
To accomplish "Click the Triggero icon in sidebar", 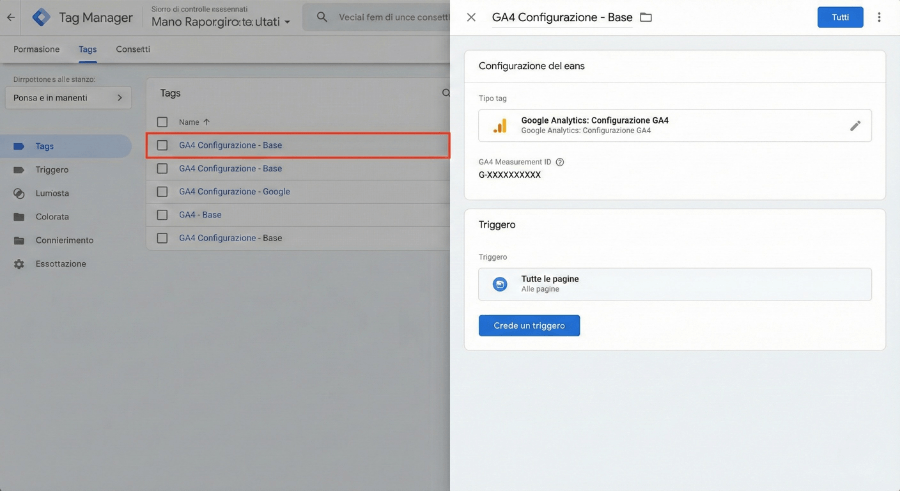I will pyautogui.click(x=19, y=170).
